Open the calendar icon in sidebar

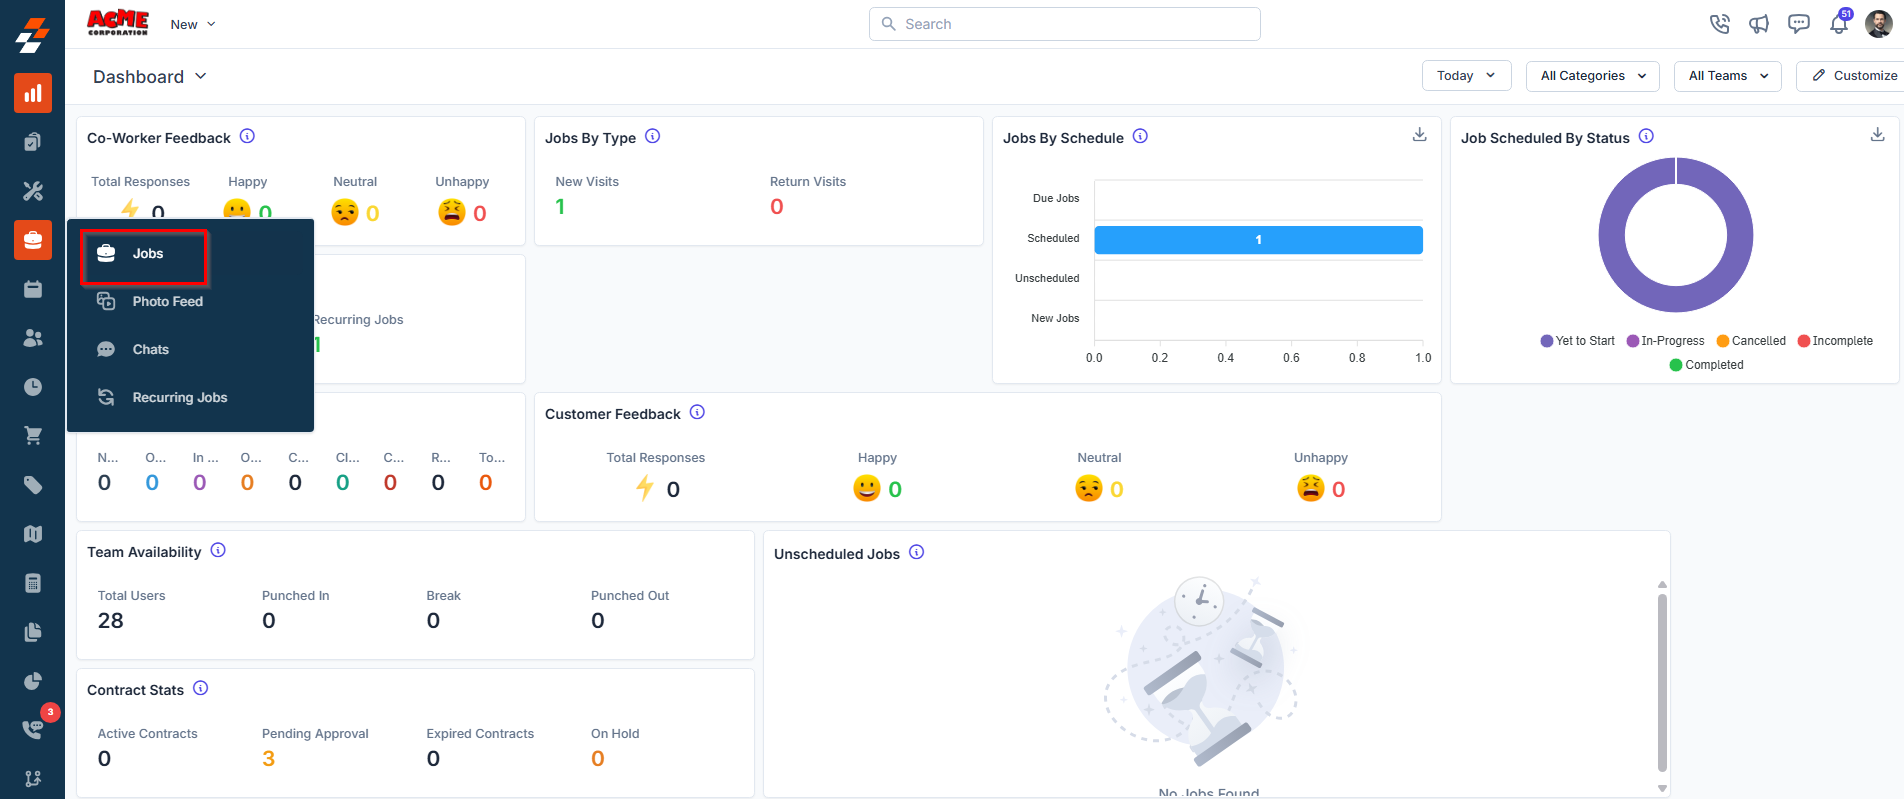pos(33,289)
